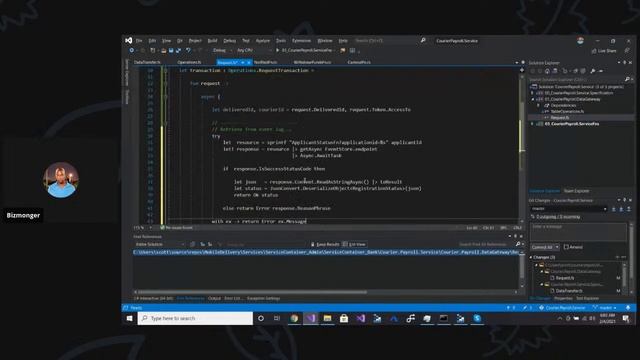Screen dimensions: 640x360
Task: Open the Output panel tab
Action: [x=214, y=298]
